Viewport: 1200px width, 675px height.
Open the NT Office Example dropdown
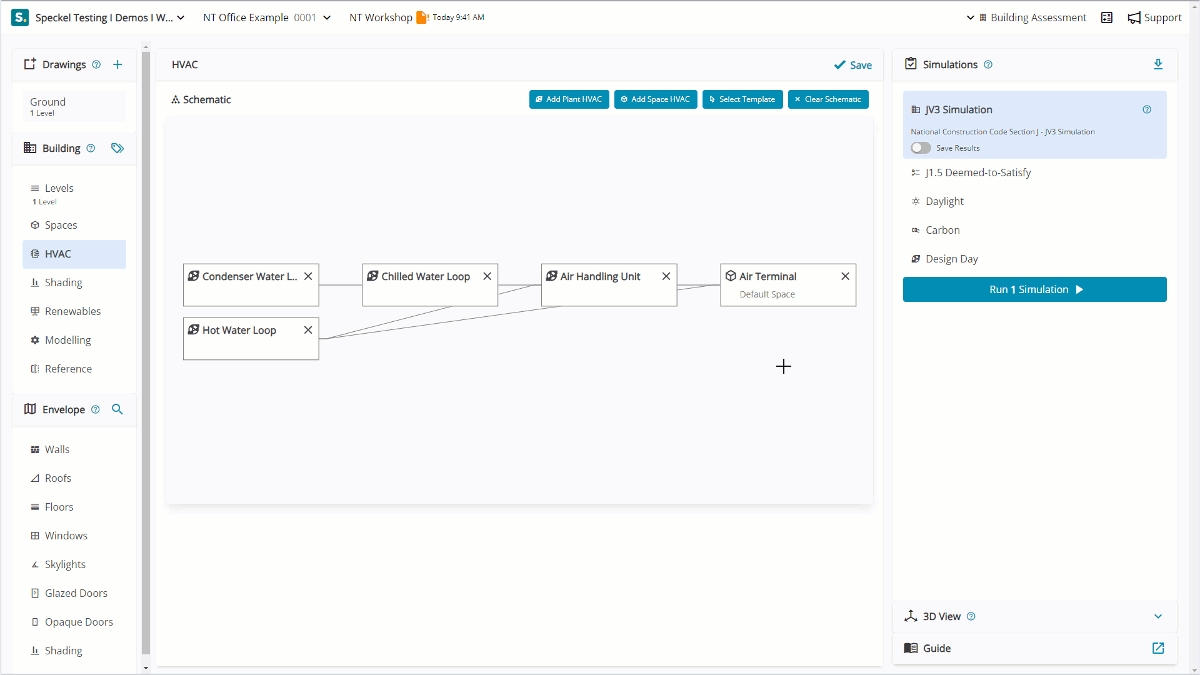pos(266,18)
